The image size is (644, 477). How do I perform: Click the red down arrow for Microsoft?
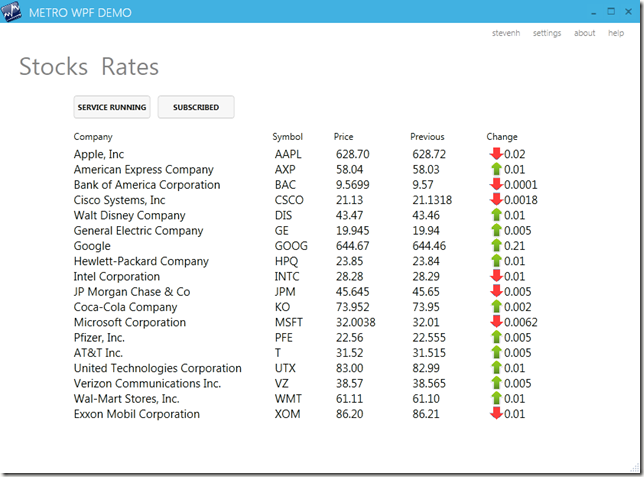[496, 322]
